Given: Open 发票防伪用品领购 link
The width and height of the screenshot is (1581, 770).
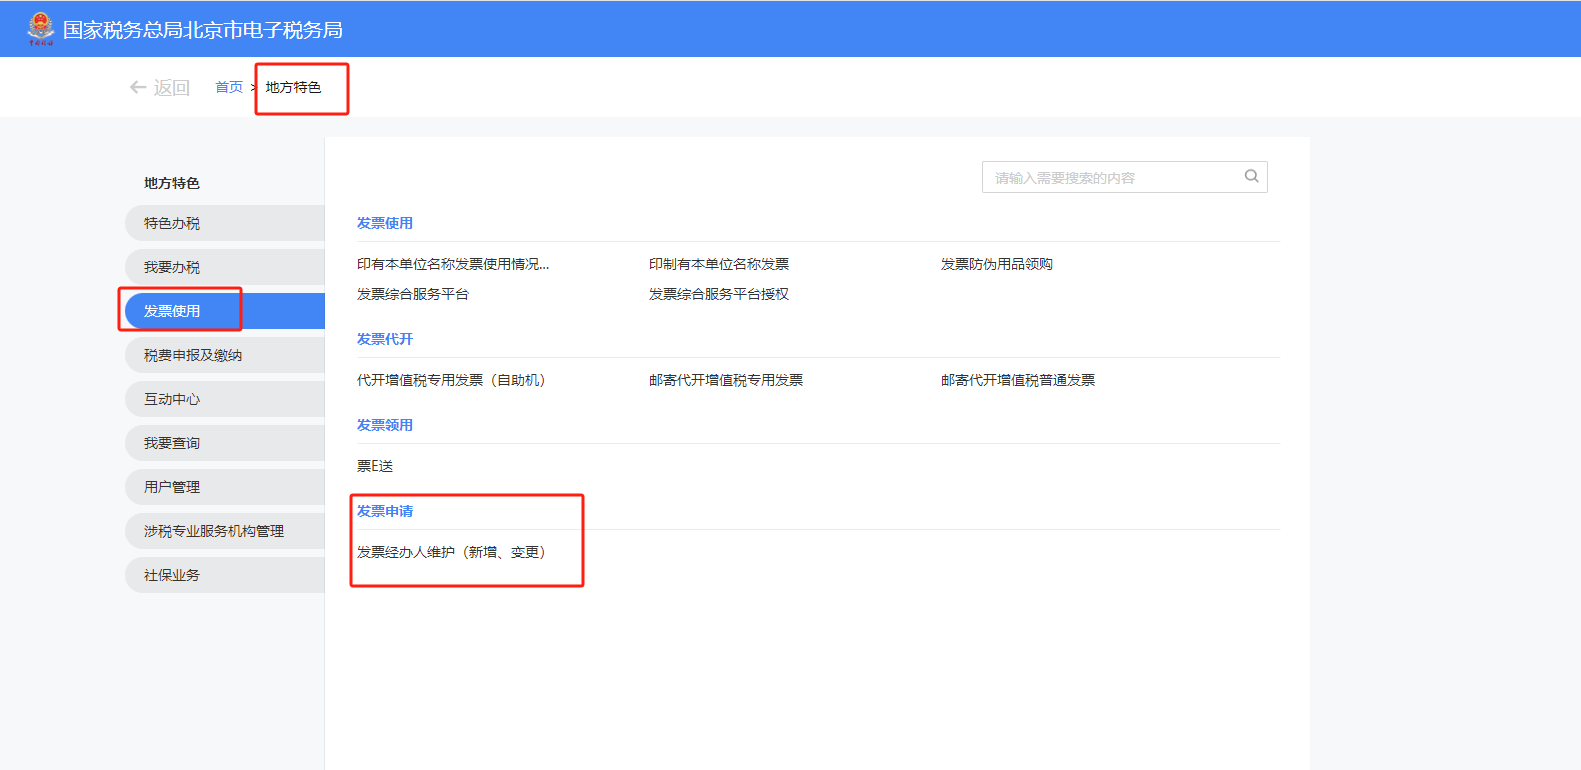Looking at the screenshot, I should (997, 264).
